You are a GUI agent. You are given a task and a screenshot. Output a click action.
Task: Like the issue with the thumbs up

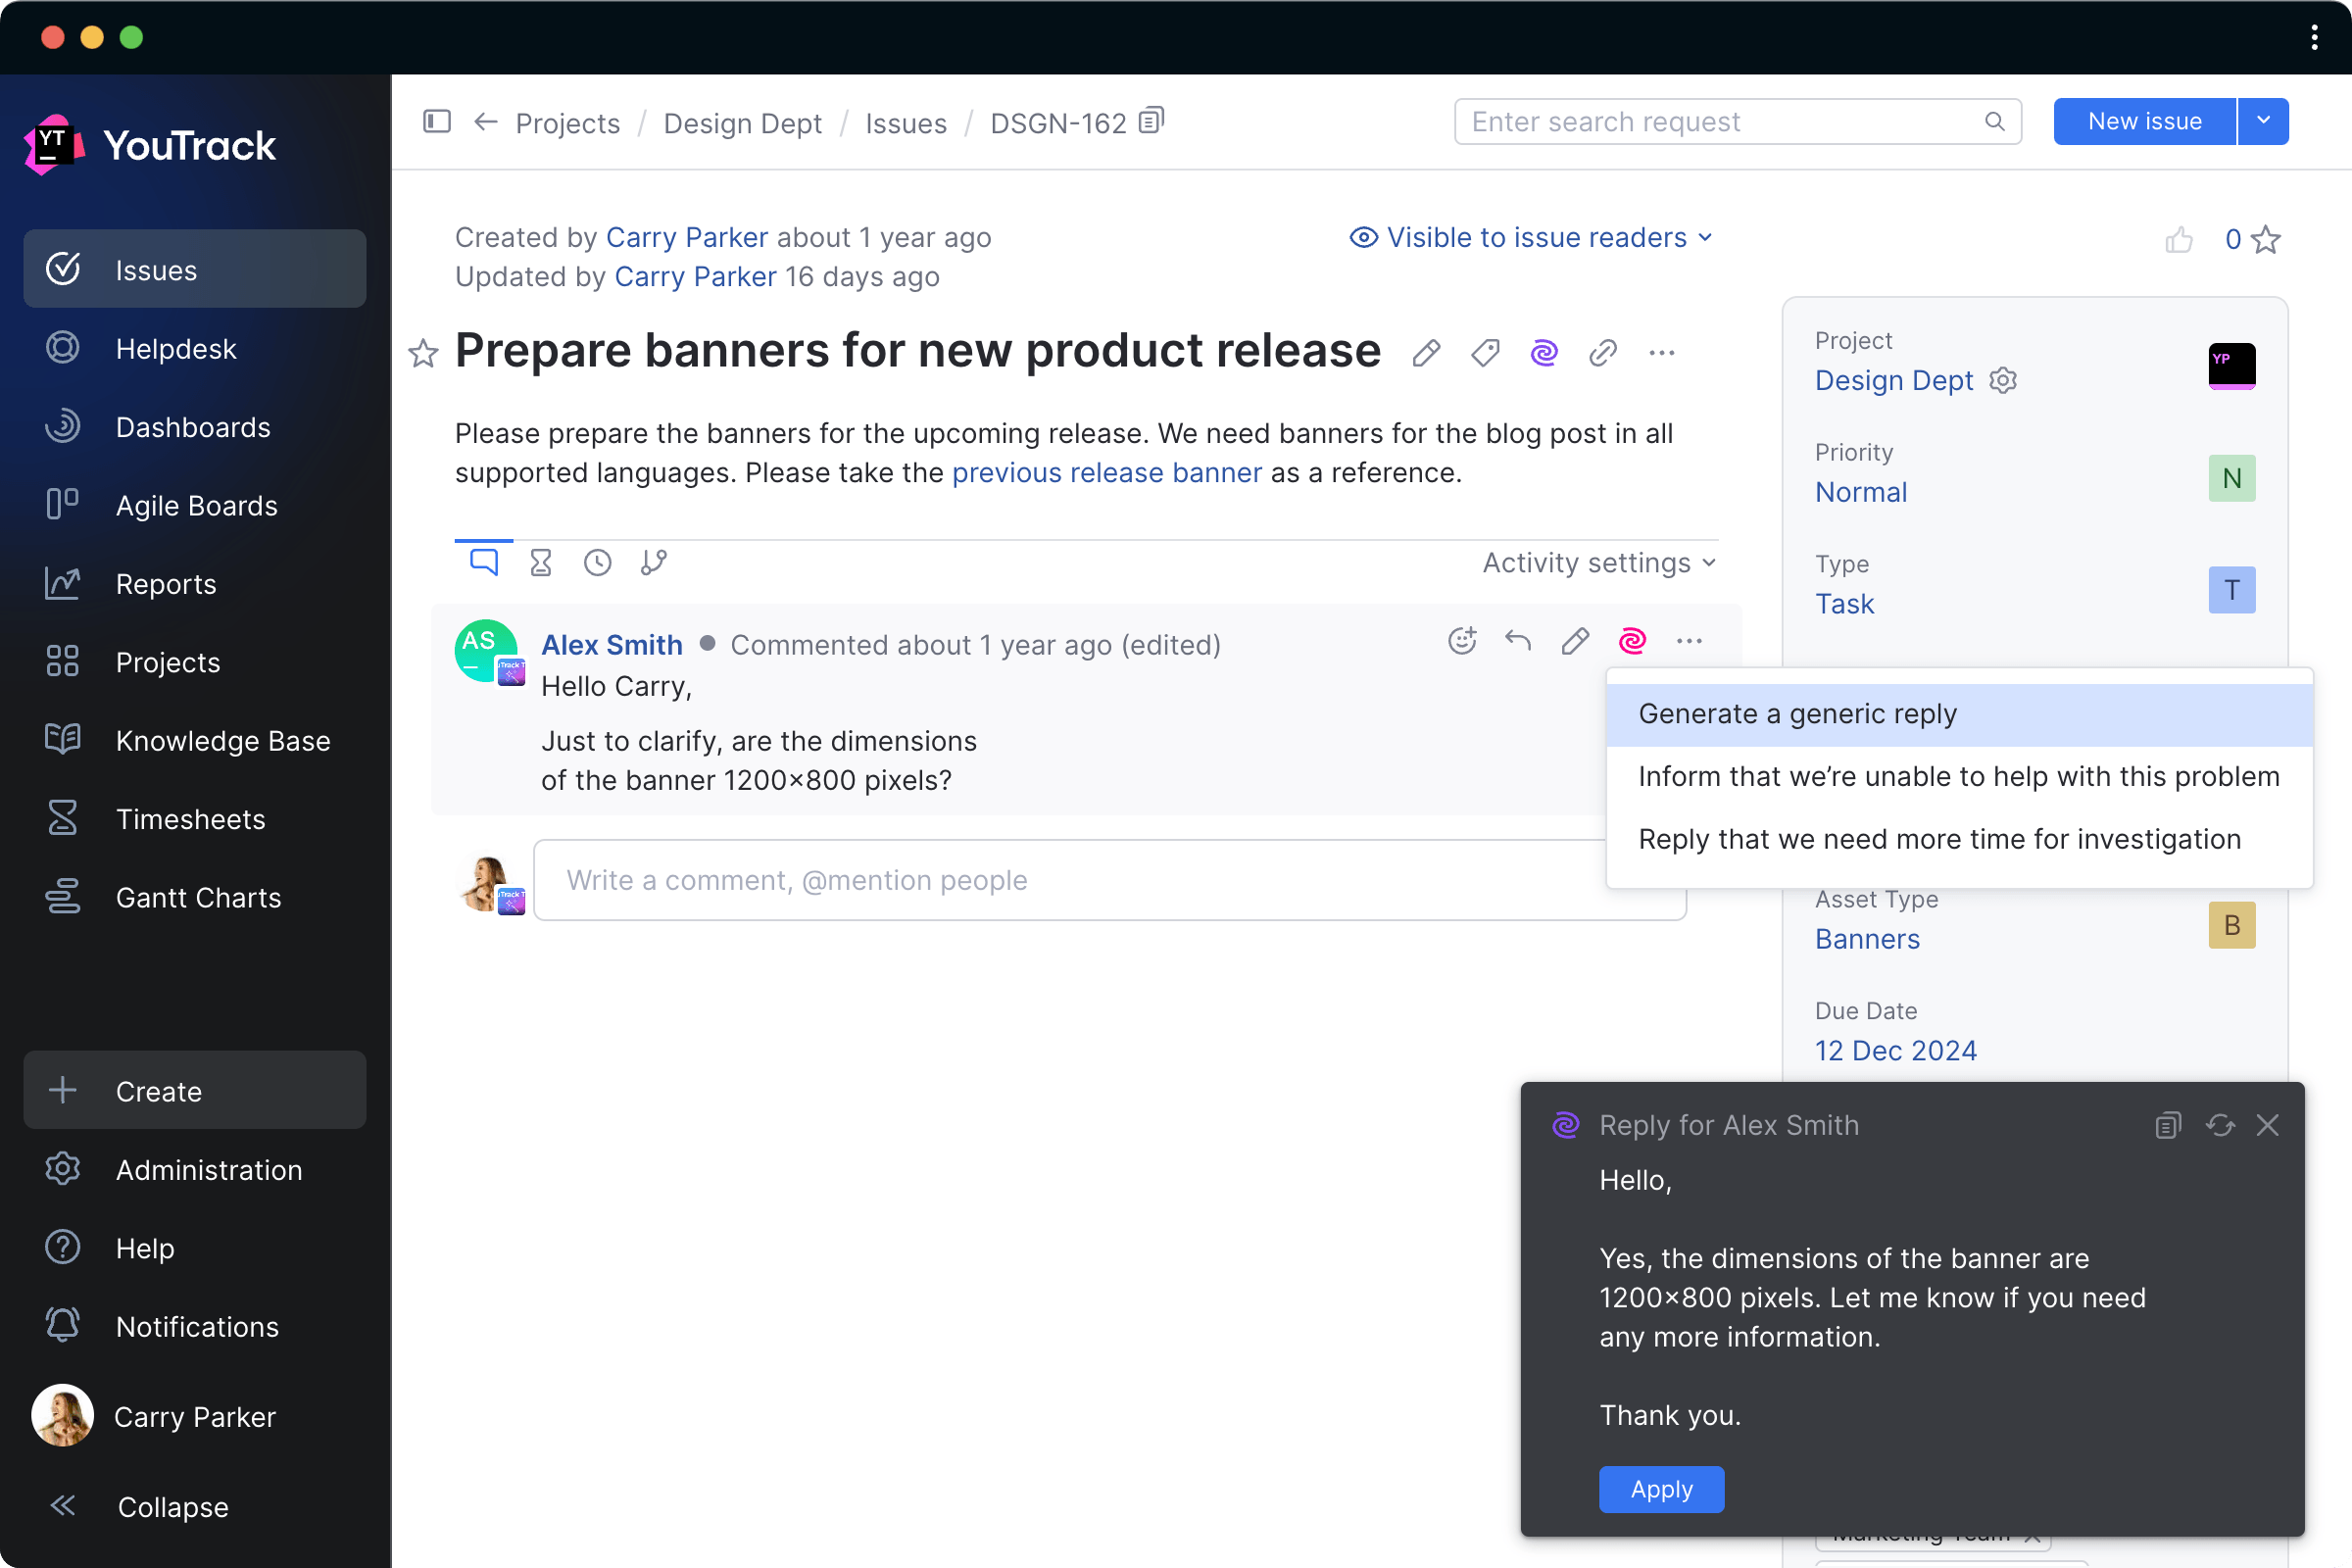tap(2180, 239)
